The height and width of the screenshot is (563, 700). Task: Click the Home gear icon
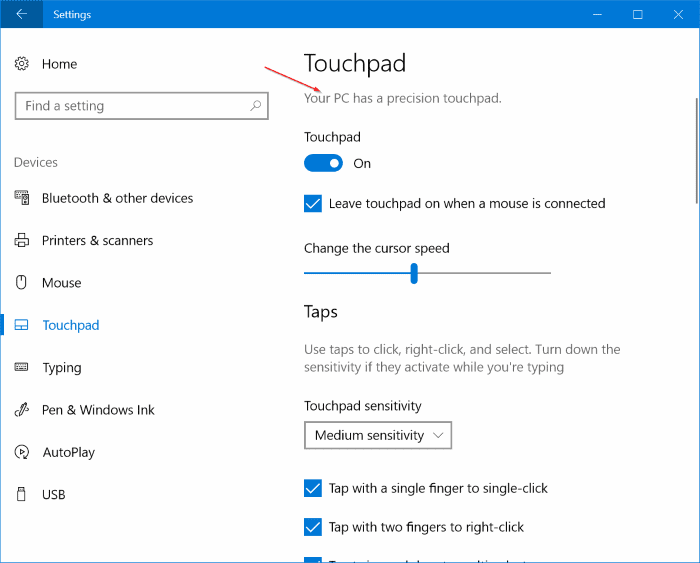21,64
